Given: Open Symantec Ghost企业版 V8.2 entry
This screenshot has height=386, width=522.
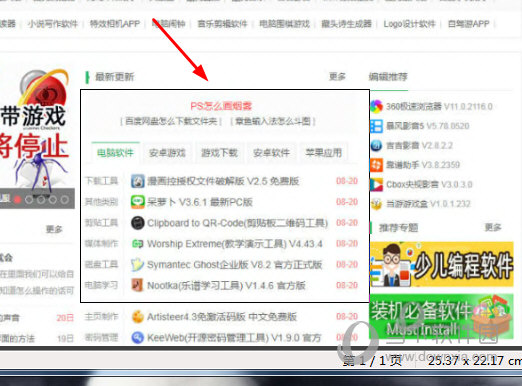Looking at the screenshot, I should (x=235, y=265).
